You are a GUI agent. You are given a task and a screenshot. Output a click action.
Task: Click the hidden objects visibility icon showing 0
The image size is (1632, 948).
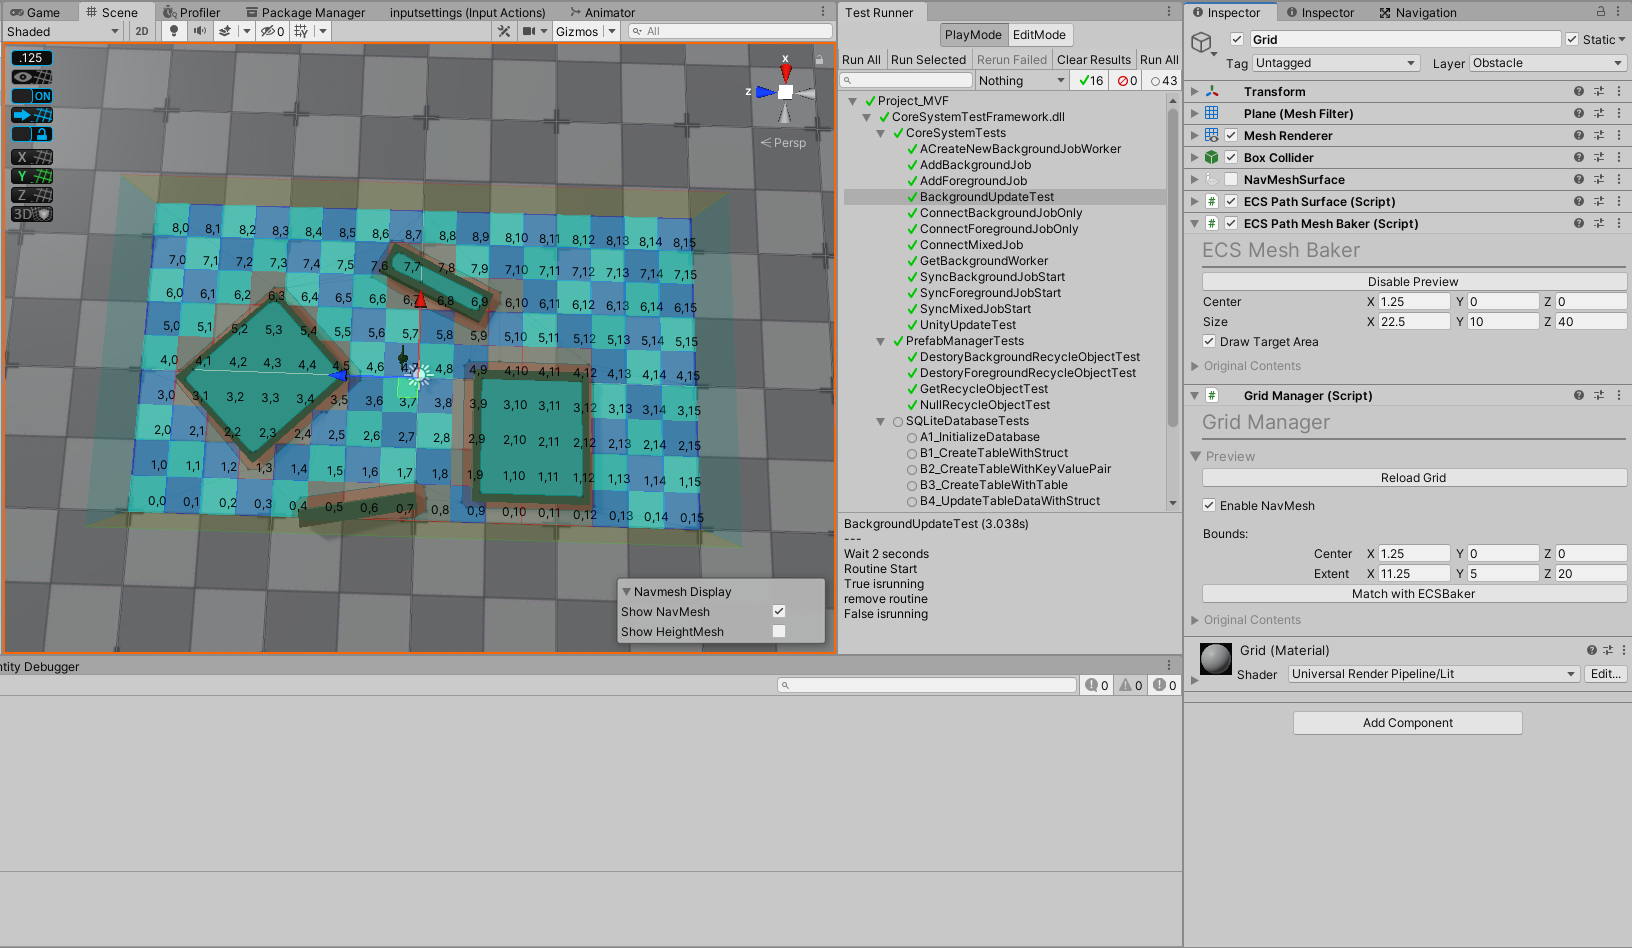[x=272, y=31]
